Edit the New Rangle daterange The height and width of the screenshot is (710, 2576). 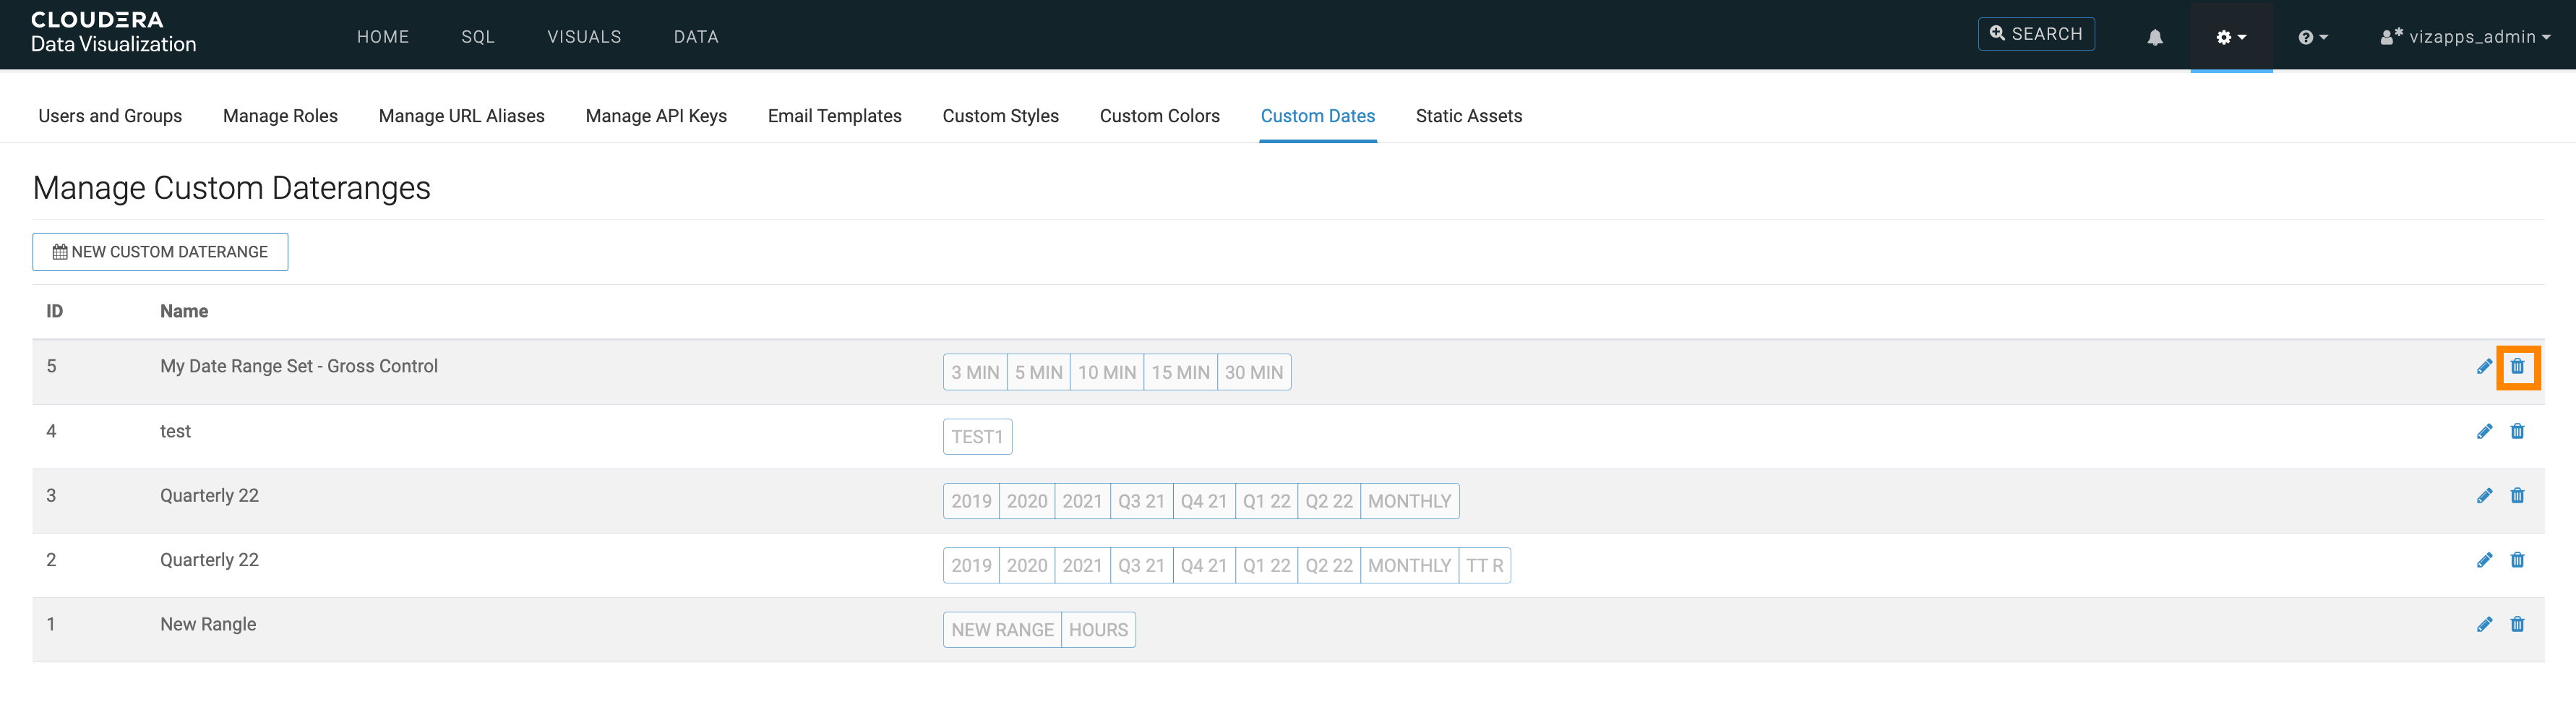[2484, 625]
